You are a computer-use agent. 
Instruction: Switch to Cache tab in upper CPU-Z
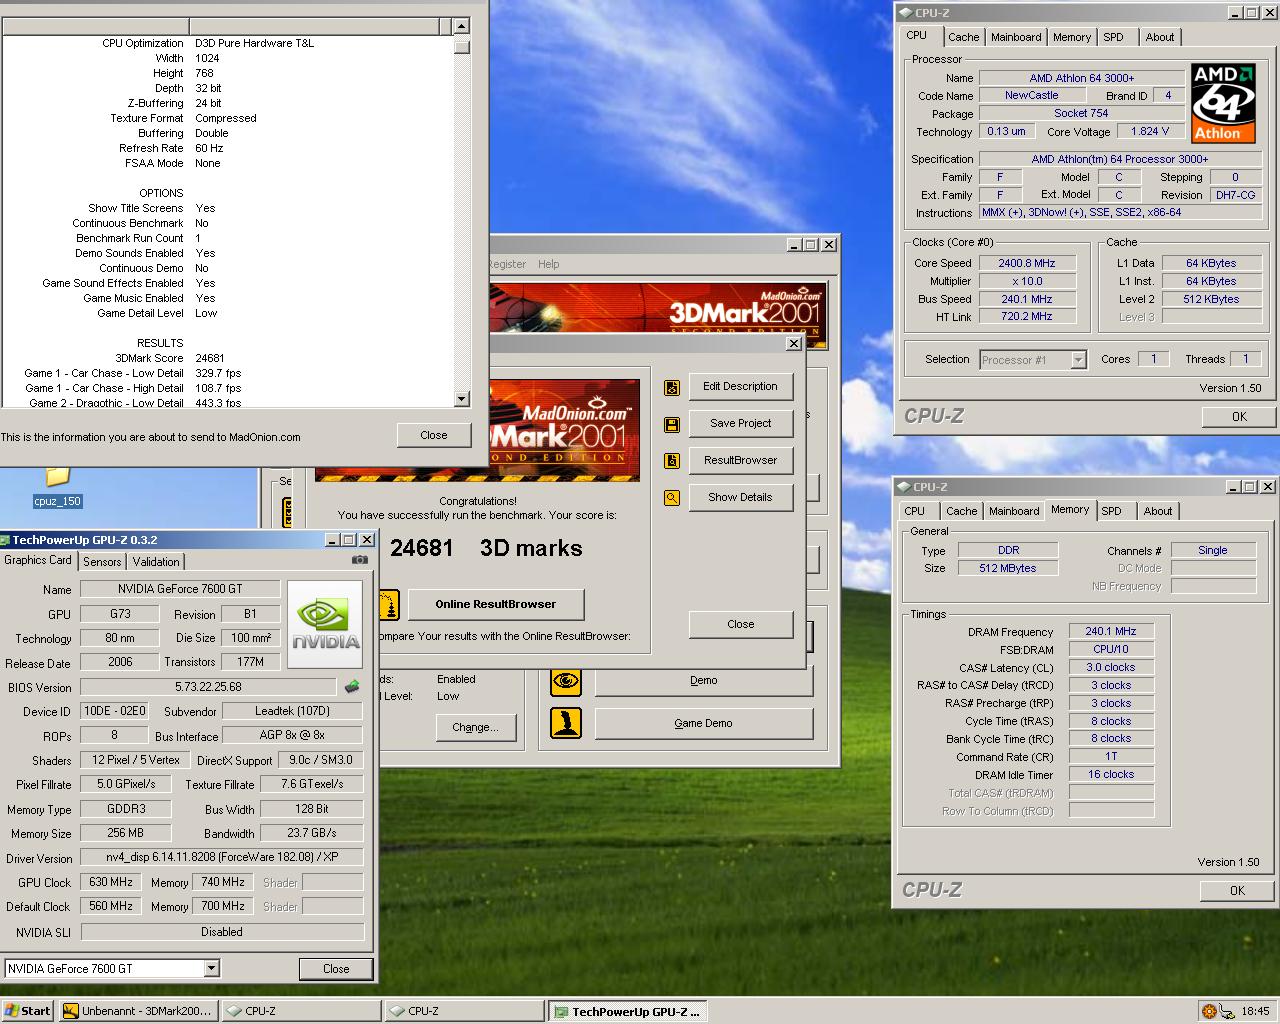tap(963, 37)
